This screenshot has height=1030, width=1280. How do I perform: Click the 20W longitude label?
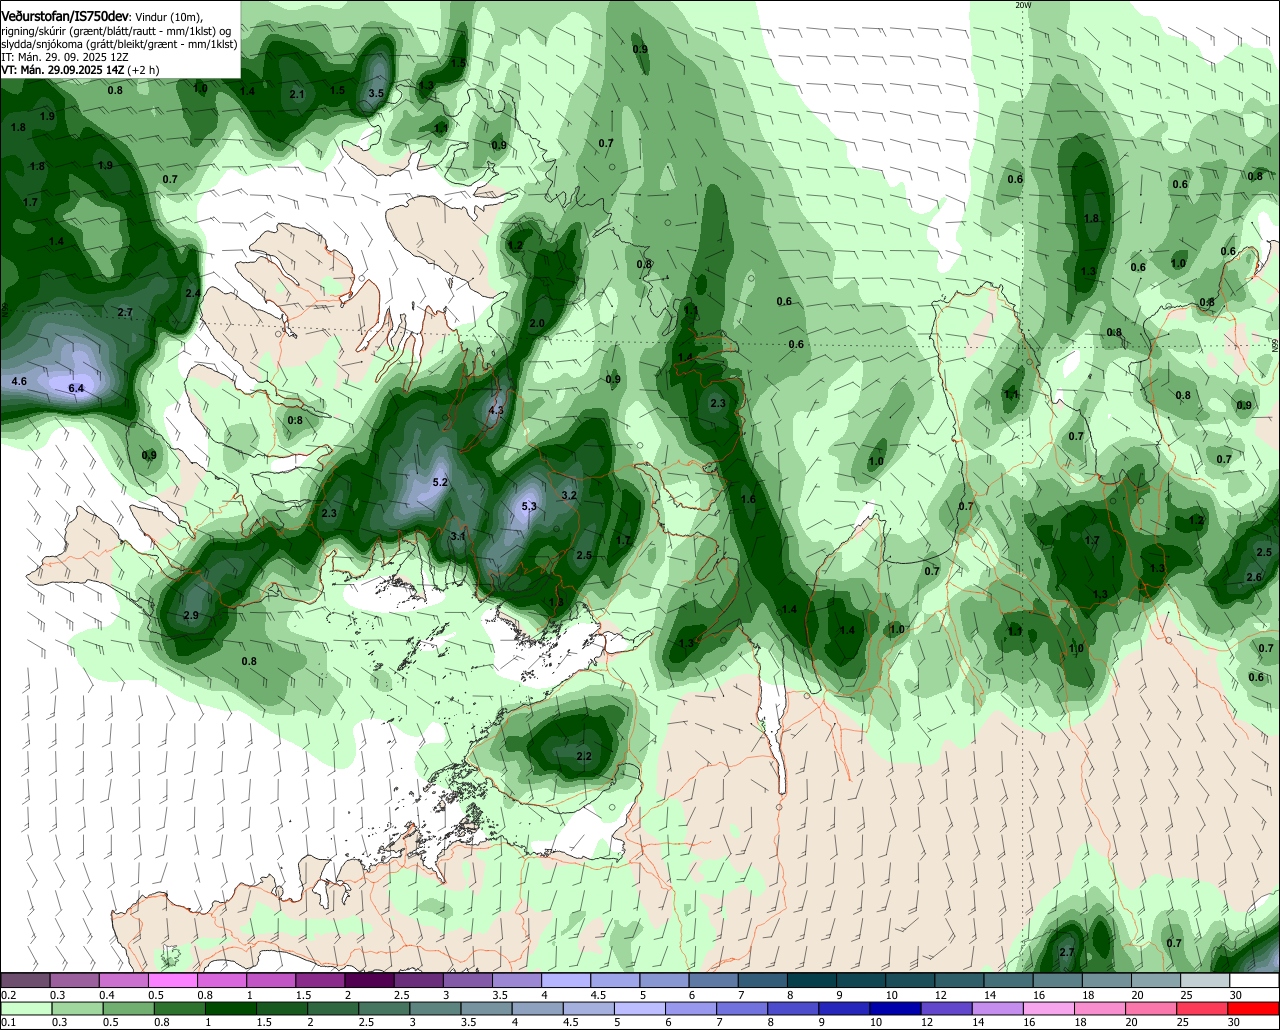(x=1022, y=5)
